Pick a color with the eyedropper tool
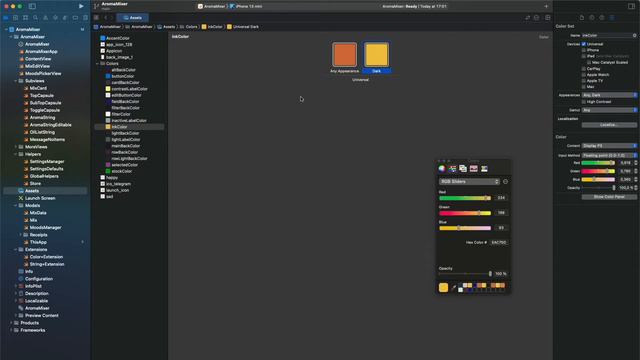The image size is (640, 360). [x=453, y=288]
